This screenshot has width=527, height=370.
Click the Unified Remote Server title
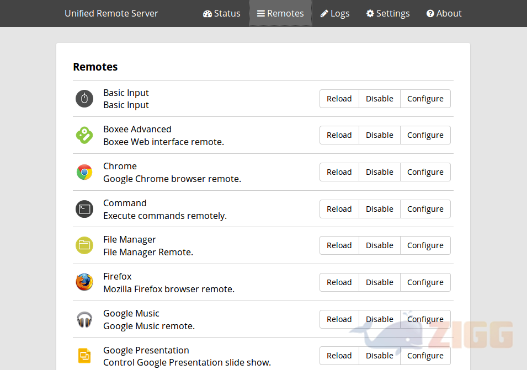tap(111, 13)
